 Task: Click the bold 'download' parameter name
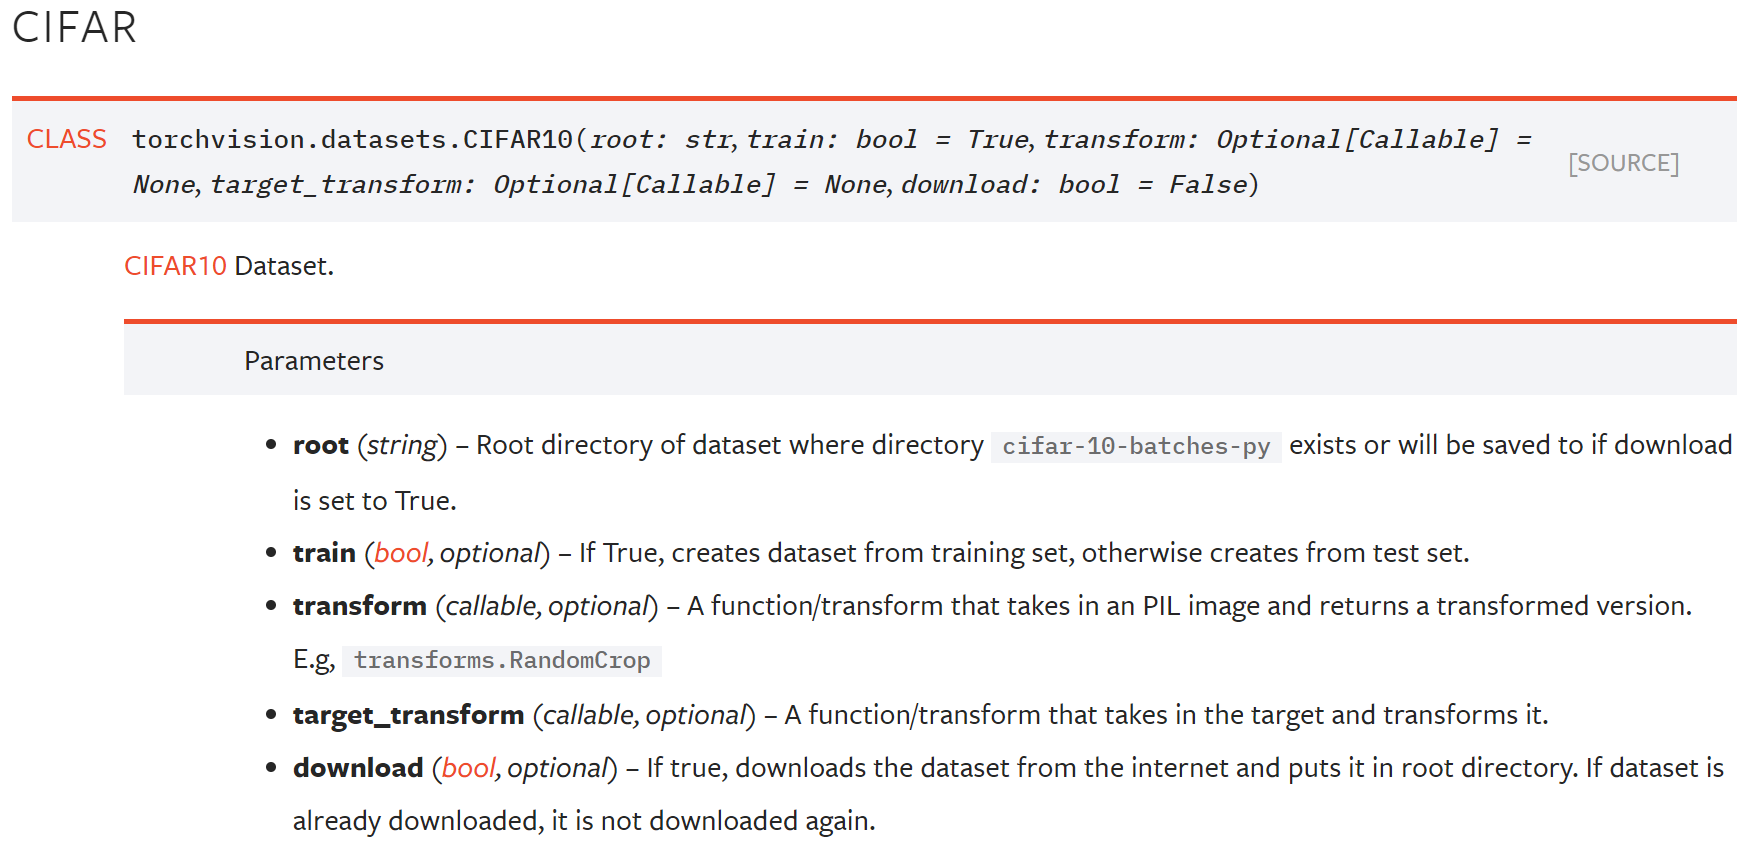(358, 768)
